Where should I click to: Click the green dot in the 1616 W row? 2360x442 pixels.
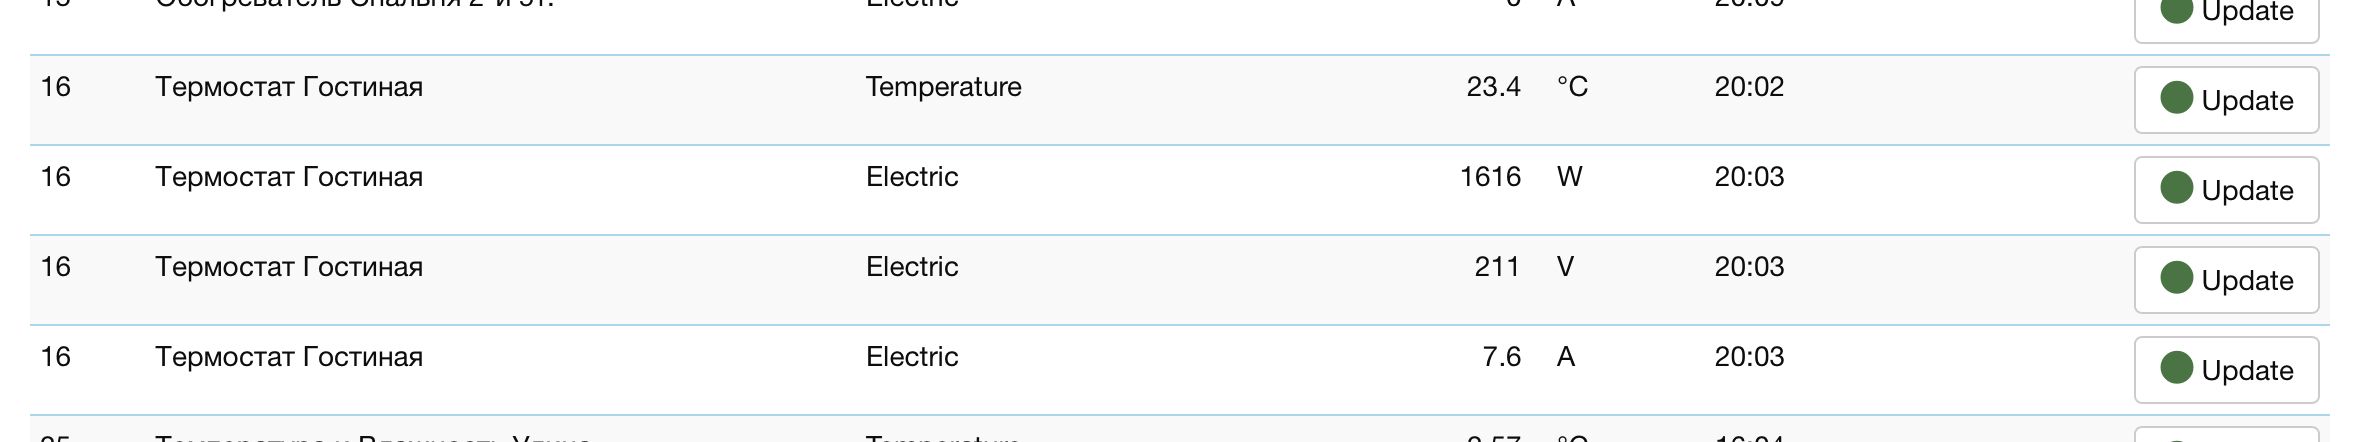(2176, 188)
